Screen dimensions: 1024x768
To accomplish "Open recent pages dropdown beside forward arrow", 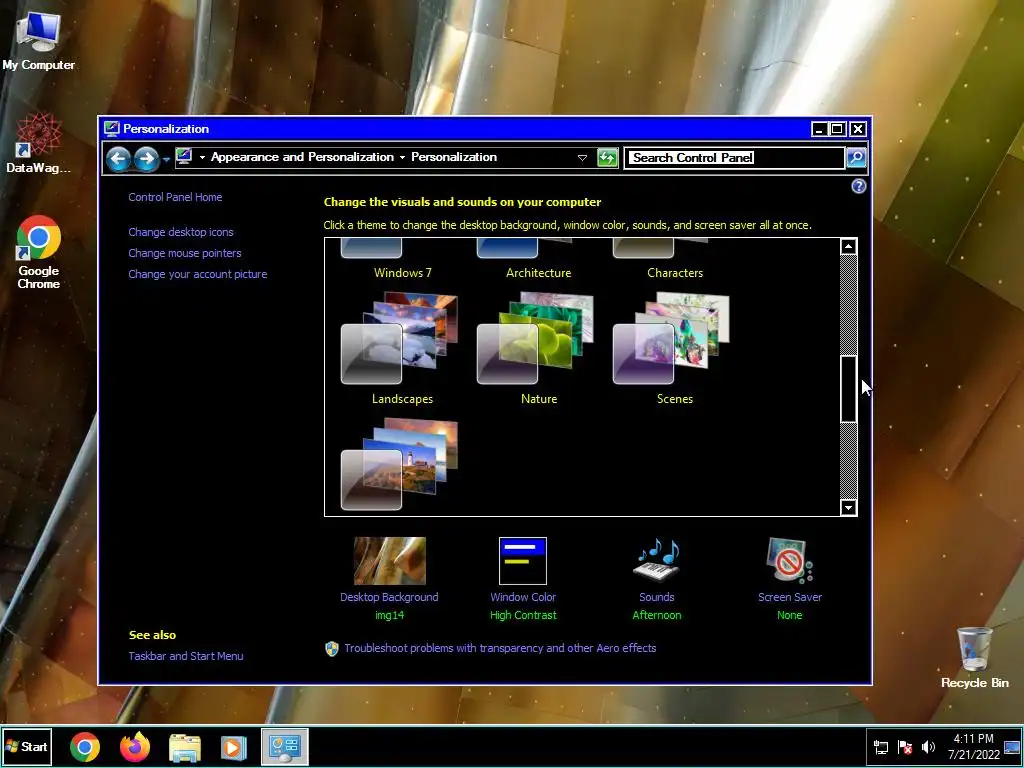I will click(x=167, y=159).
